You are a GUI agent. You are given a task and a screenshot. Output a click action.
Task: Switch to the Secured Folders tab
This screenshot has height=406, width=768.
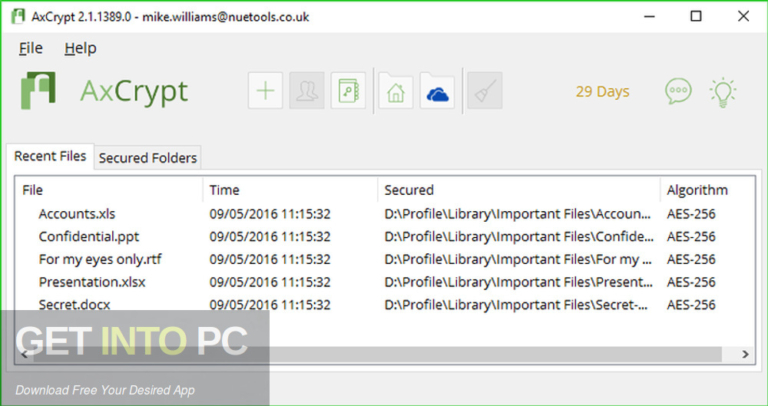click(x=147, y=158)
